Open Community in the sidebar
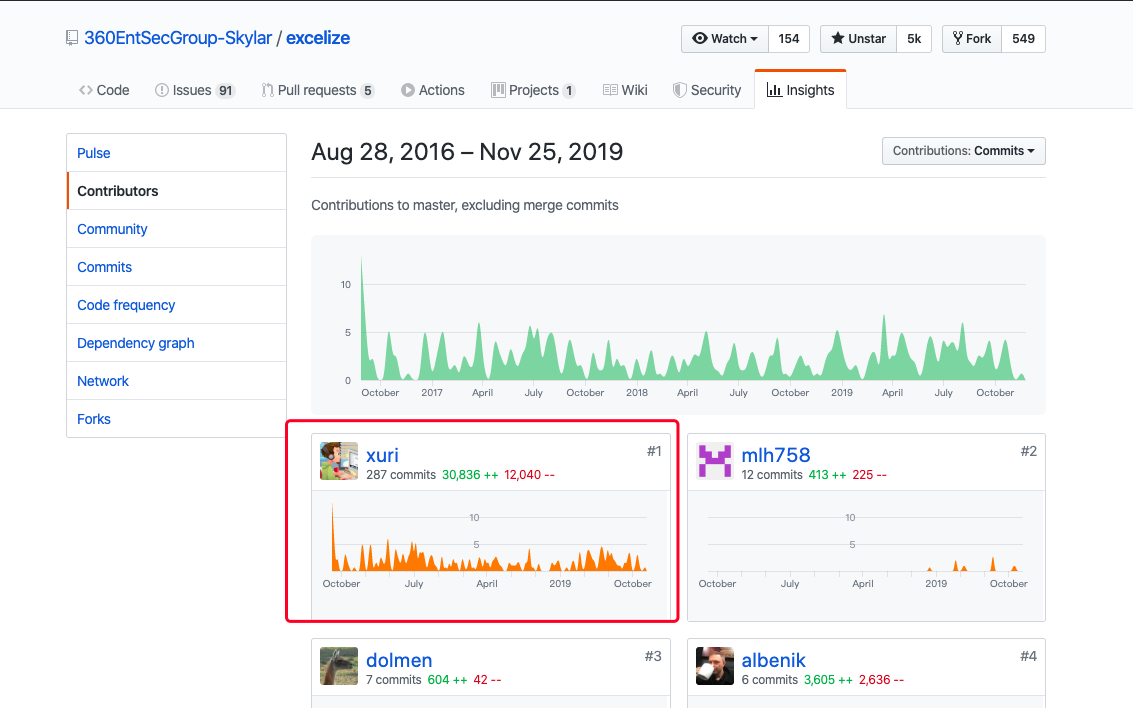Screen dimensions: 1133x708 (x=176, y=229)
